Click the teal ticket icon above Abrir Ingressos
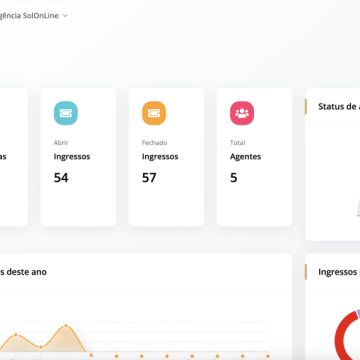The width and height of the screenshot is (360, 360). (x=66, y=113)
